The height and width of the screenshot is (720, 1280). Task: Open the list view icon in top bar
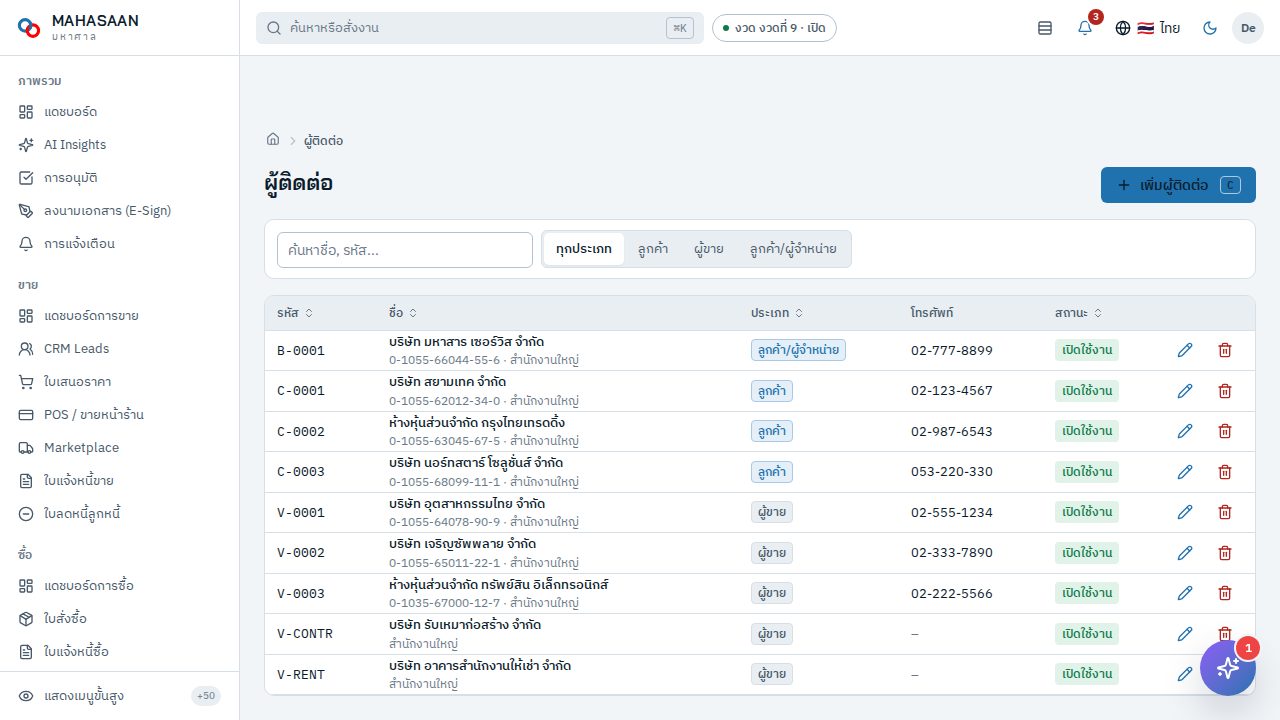point(1045,28)
